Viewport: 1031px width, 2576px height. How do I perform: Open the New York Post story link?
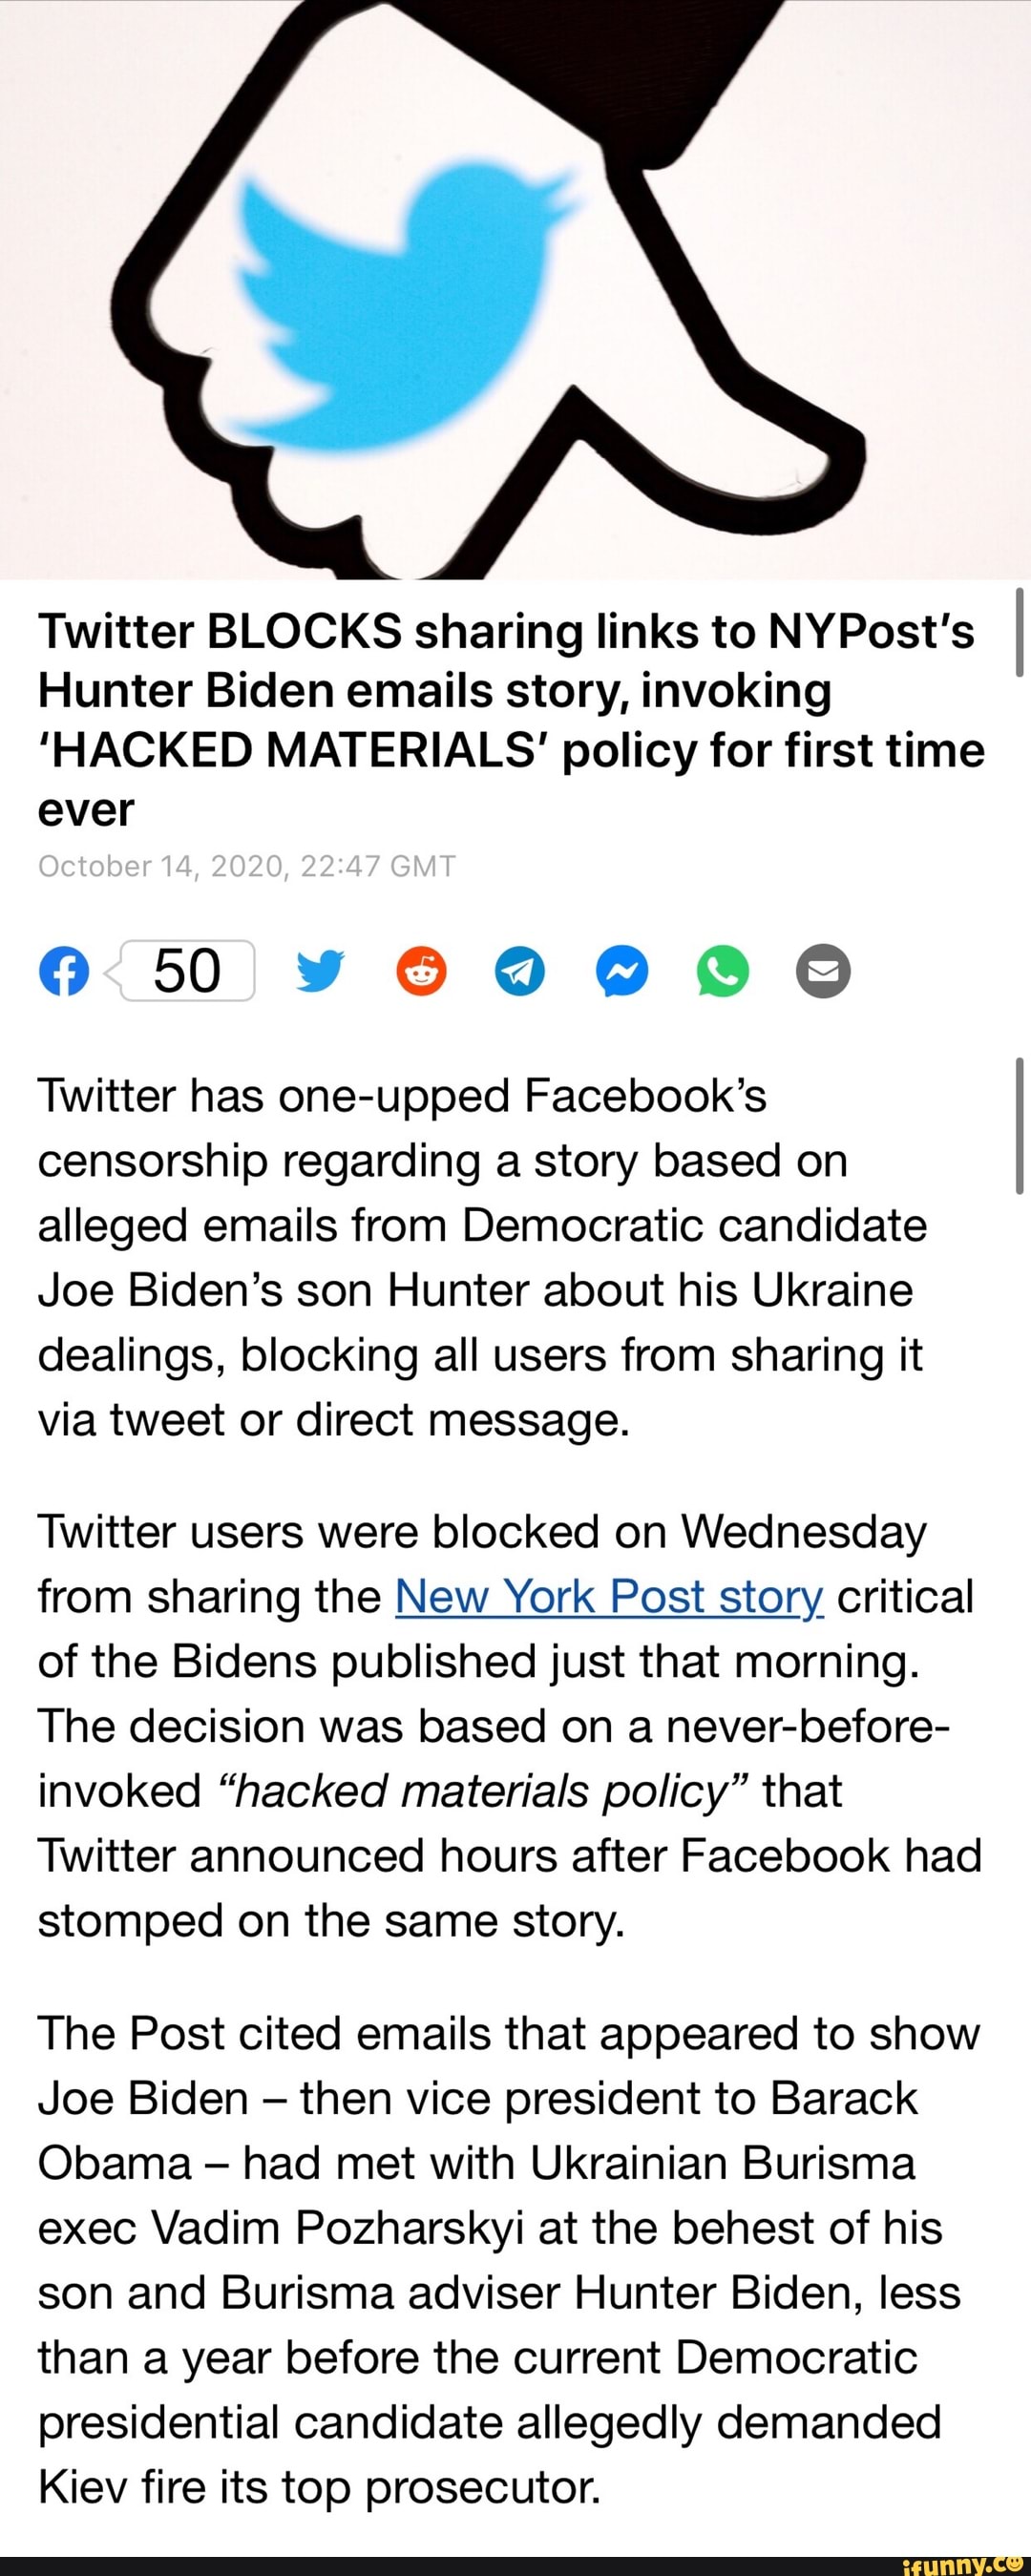pos(609,1595)
